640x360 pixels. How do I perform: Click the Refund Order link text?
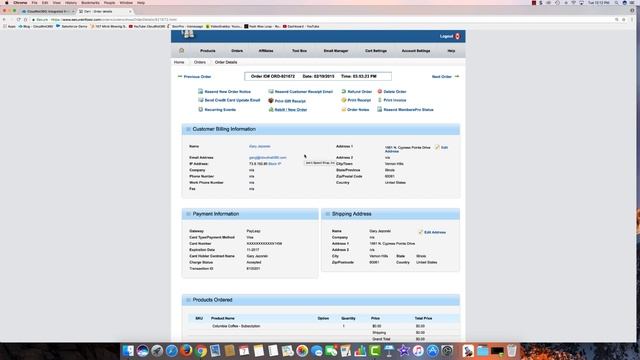pyautogui.click(x=360, y=92)
